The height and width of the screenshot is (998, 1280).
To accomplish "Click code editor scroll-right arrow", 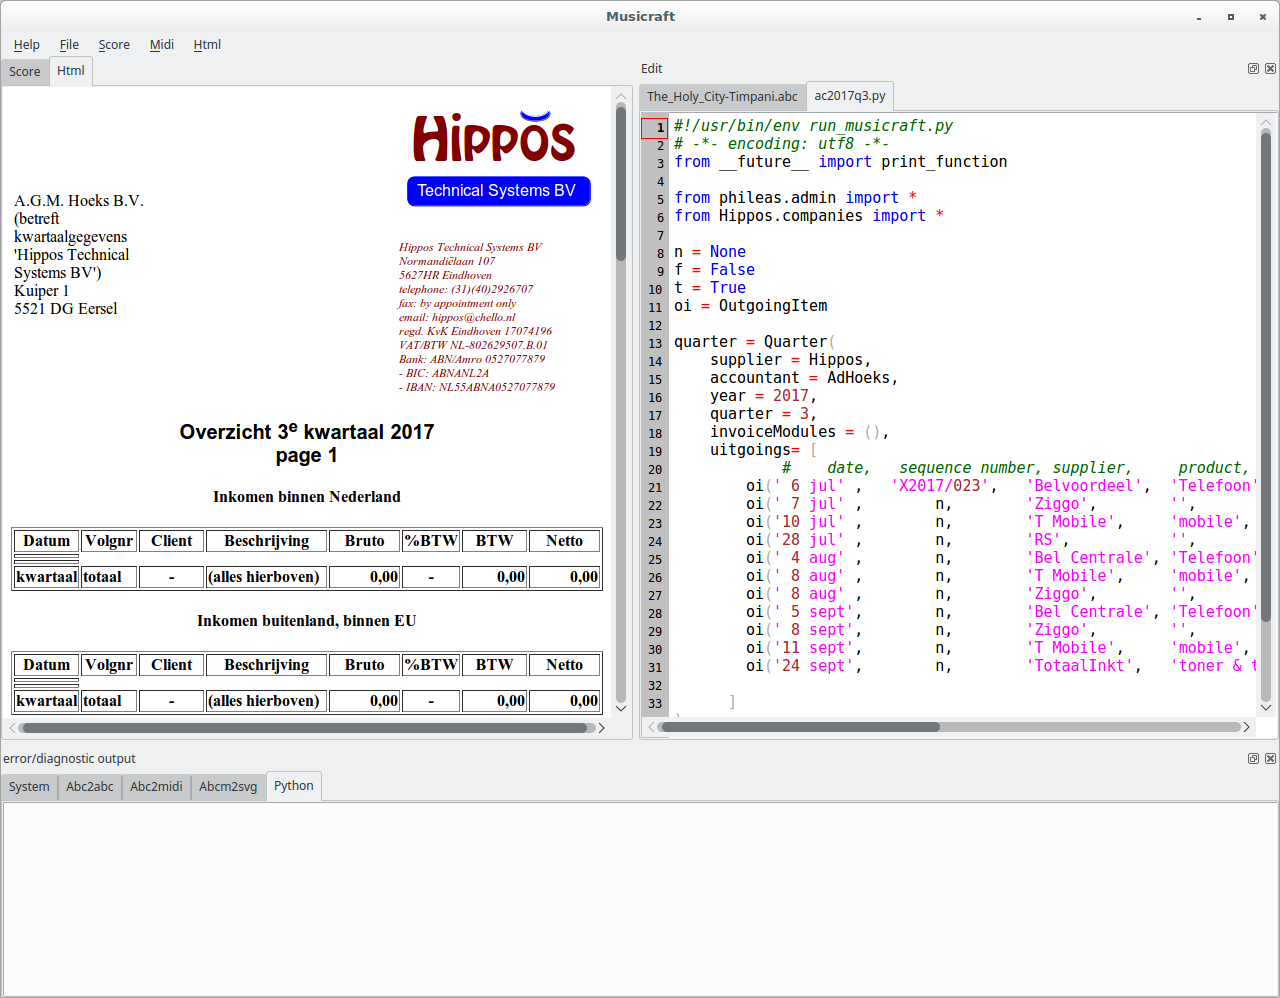I will pos(1247,727).
